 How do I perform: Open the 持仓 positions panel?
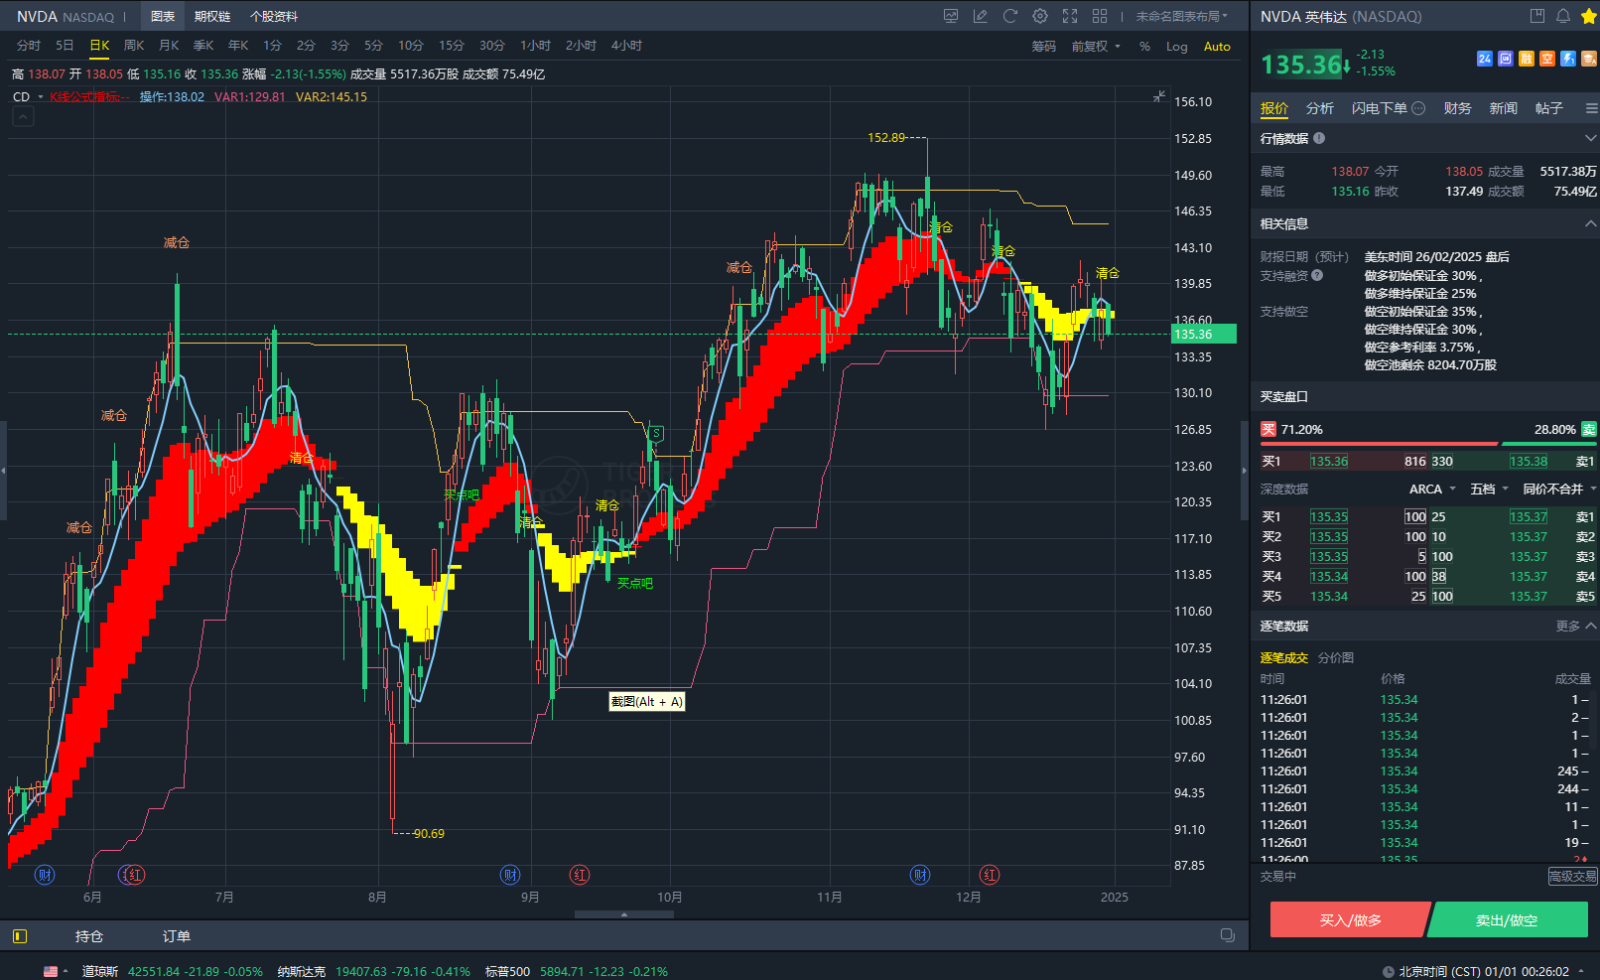[89, 936]
